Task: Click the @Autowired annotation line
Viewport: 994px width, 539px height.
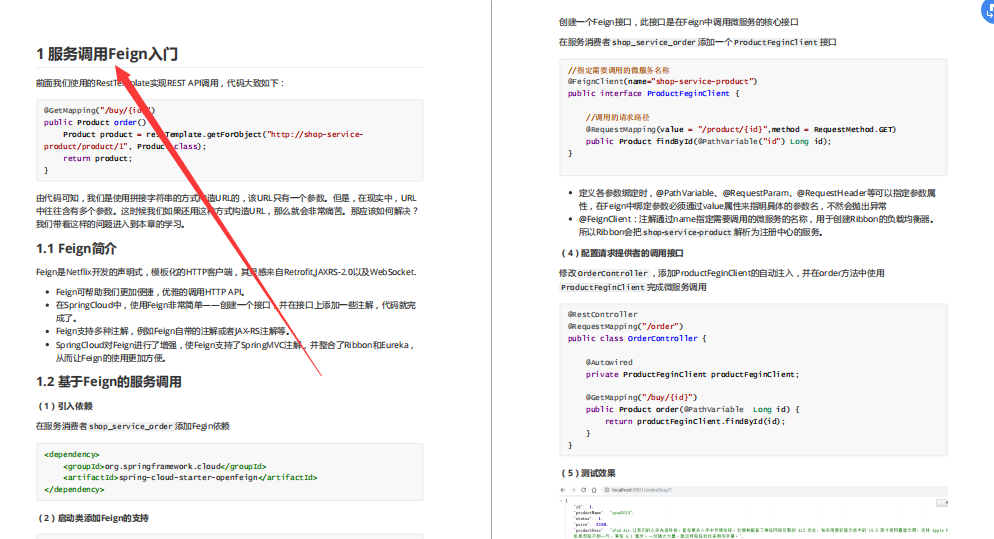Action: (x=609, y=363)
